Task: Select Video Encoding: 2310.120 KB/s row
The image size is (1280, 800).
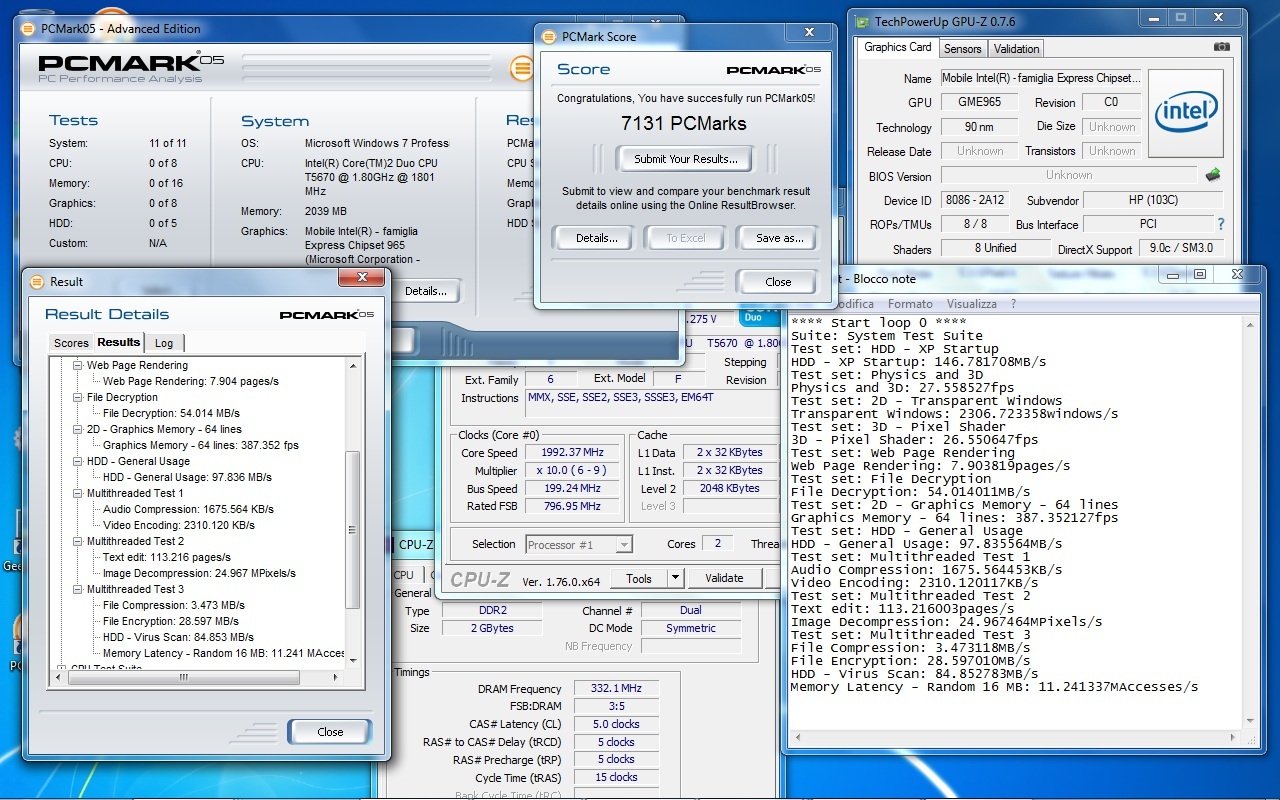Action: (178, 525)
